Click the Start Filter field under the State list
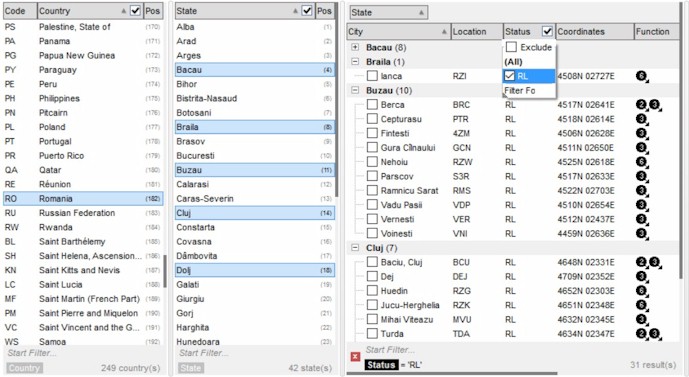Viewport: 689px width, 377px height. pos(255,353)
